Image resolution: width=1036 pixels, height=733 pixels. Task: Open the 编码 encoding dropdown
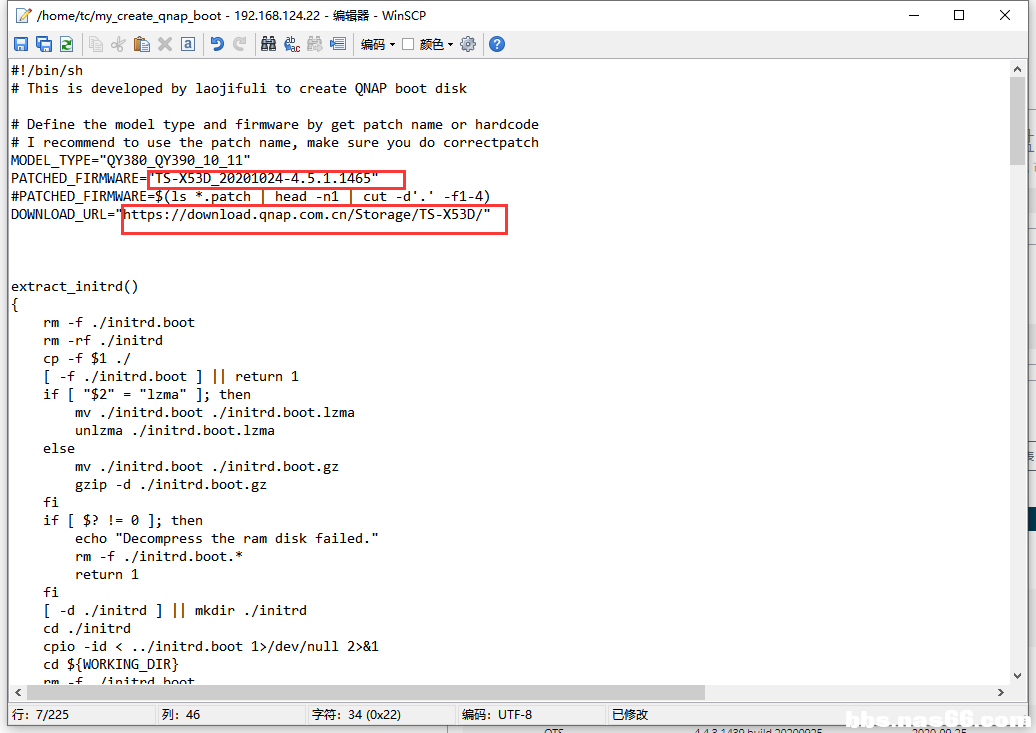pyautogui.click(x=378, y=44)
